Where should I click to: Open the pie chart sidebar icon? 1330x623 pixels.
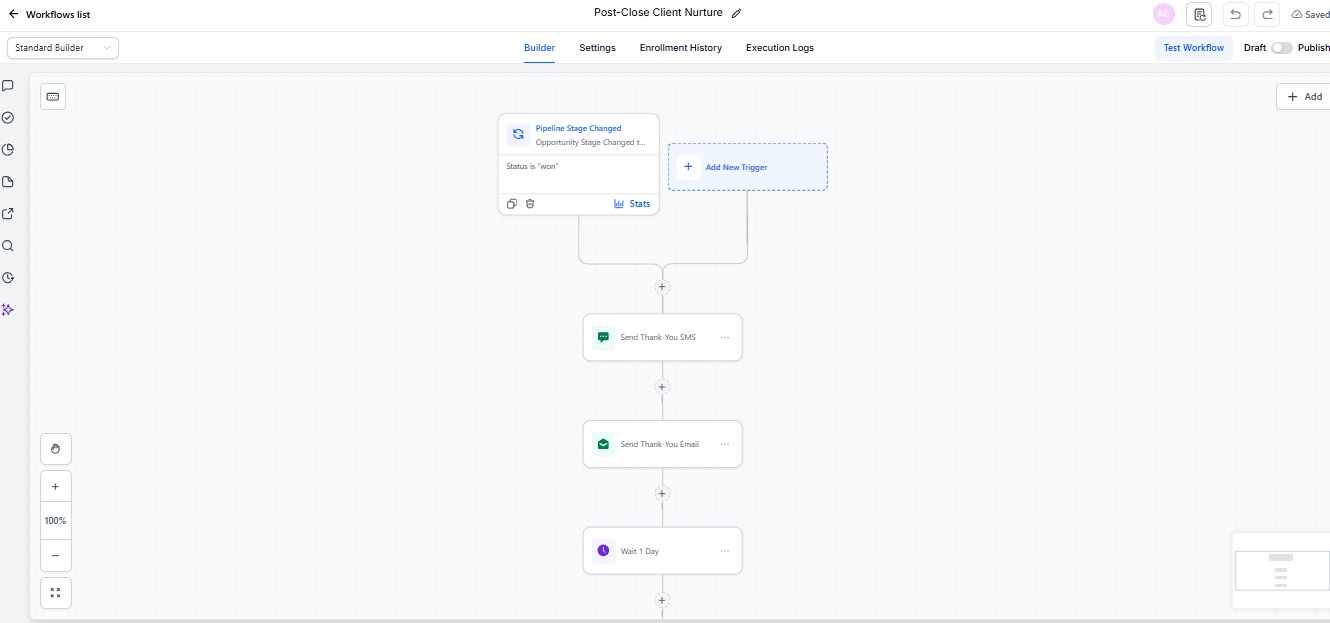point(8,150)
